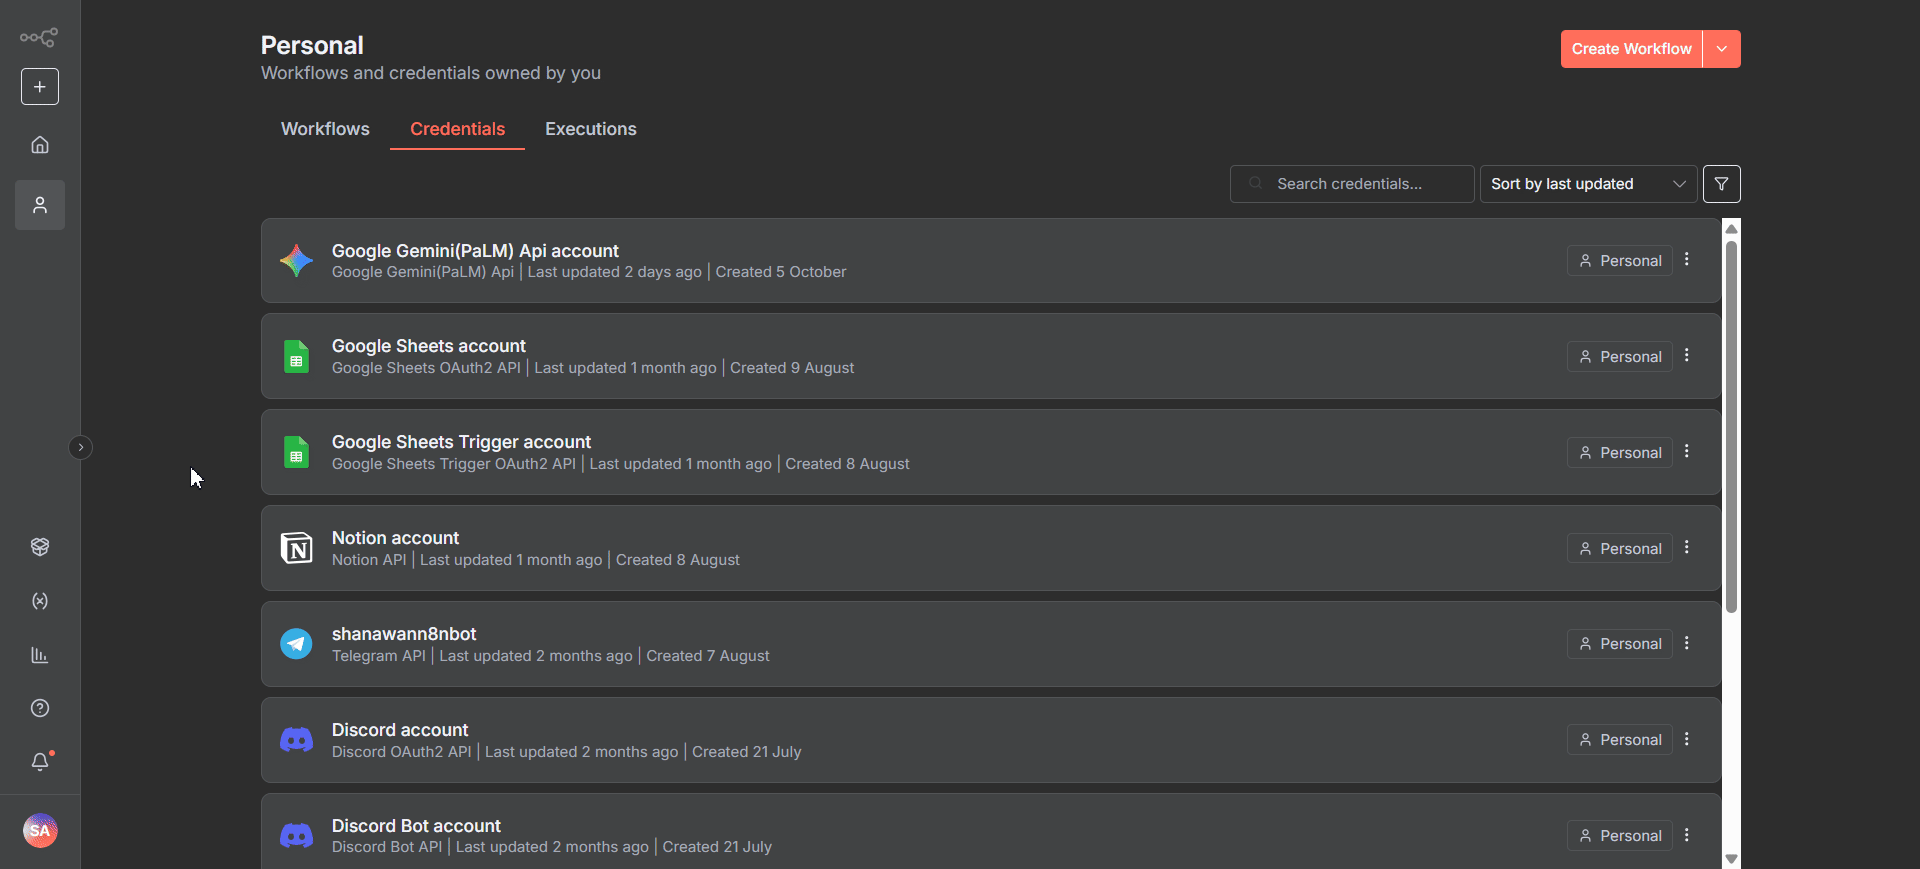
Task: Click the Create Workflow button
Action: pyautogui.click(x=1631, y=48)
